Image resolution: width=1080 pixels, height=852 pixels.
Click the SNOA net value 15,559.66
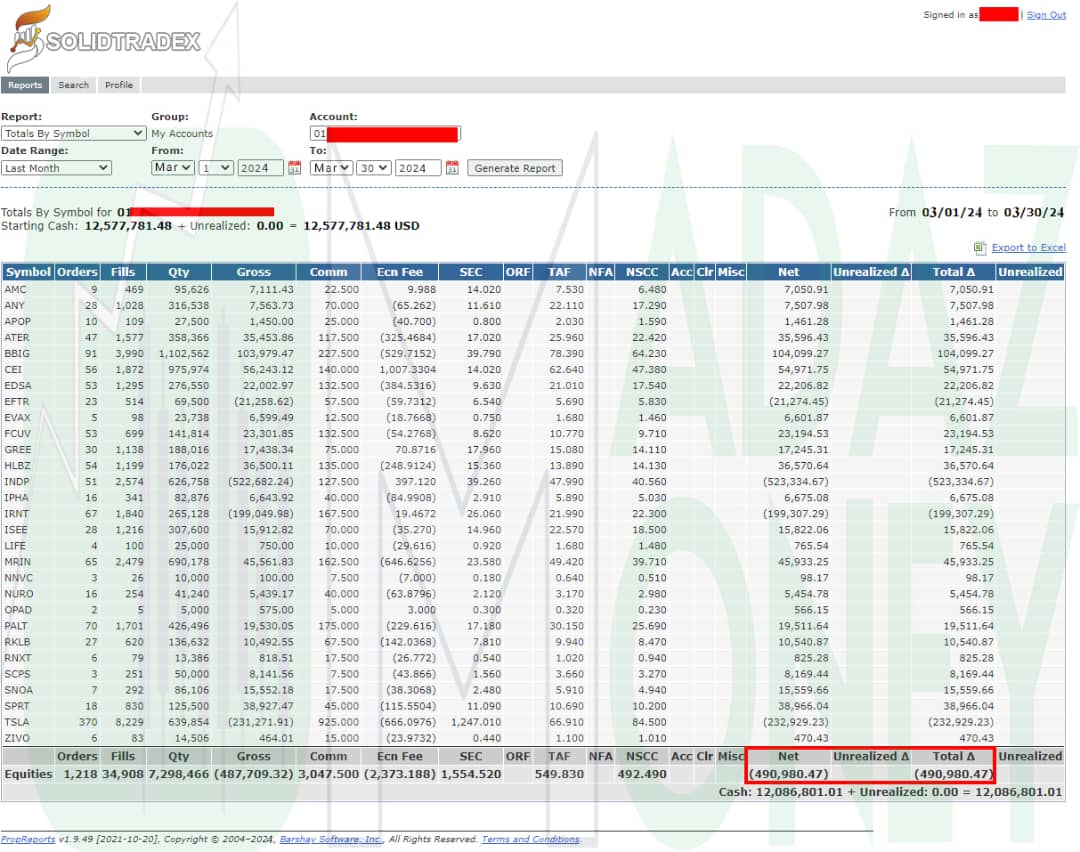pos(803,690)
